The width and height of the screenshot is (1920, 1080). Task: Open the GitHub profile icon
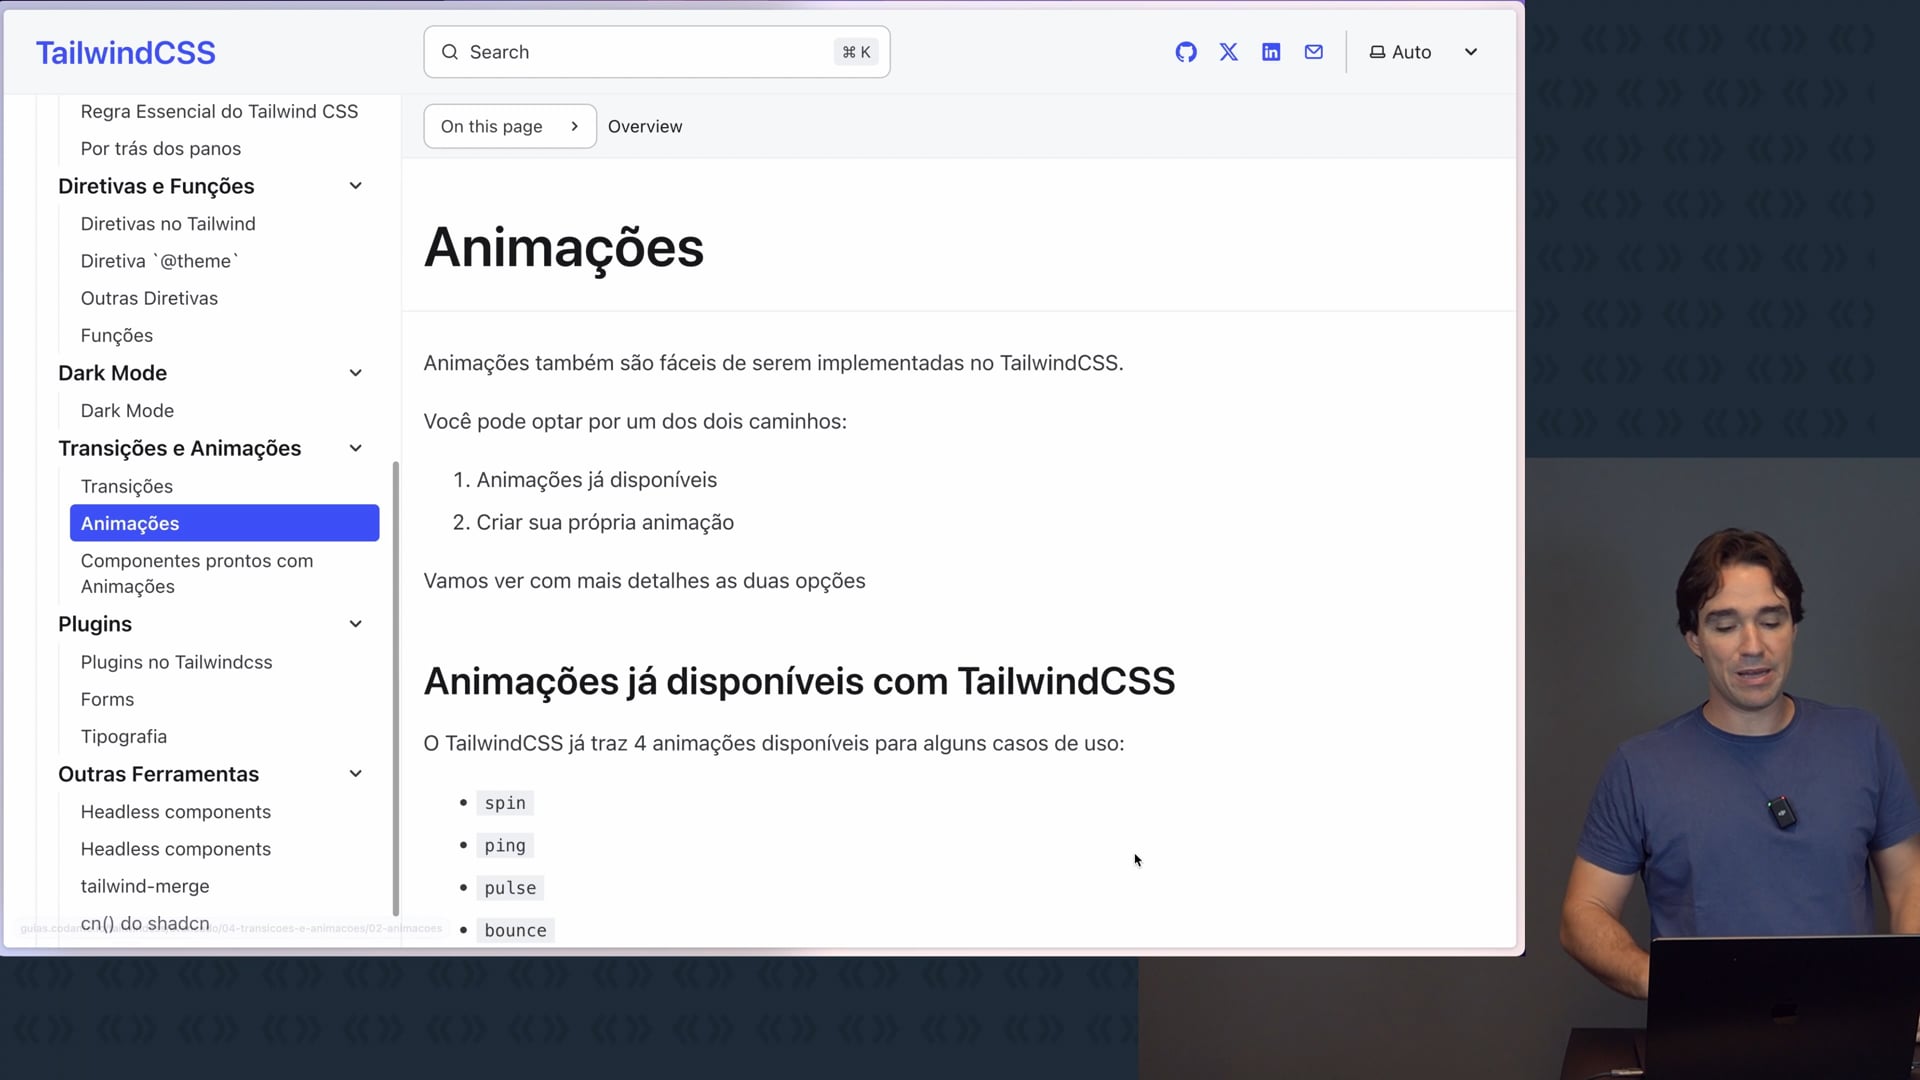(1186, 52)
